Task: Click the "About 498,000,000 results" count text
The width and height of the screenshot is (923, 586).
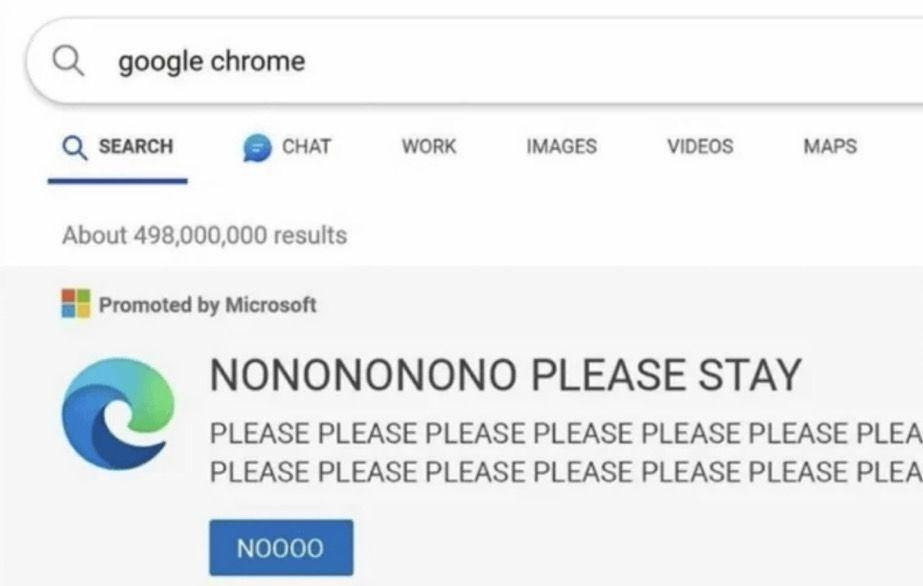Action: pos(204,236)
